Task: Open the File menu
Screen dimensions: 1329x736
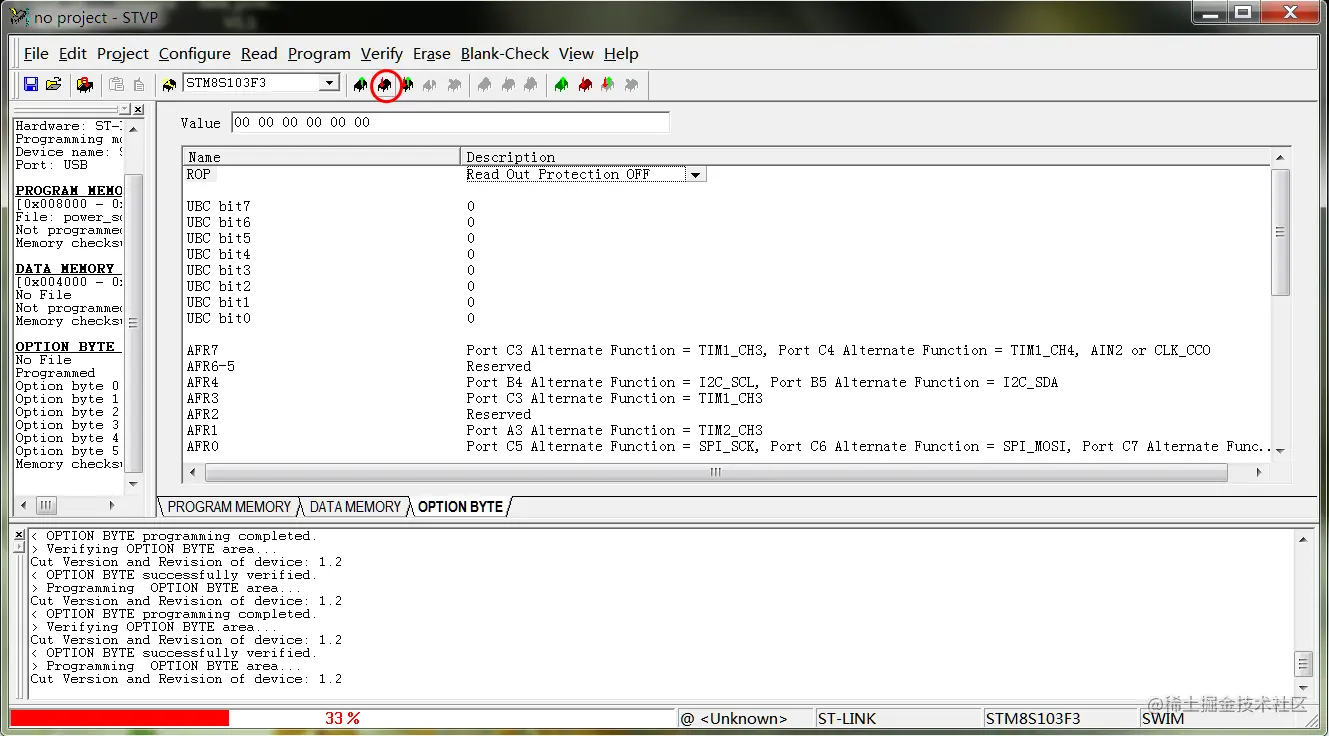Action: 36,54
